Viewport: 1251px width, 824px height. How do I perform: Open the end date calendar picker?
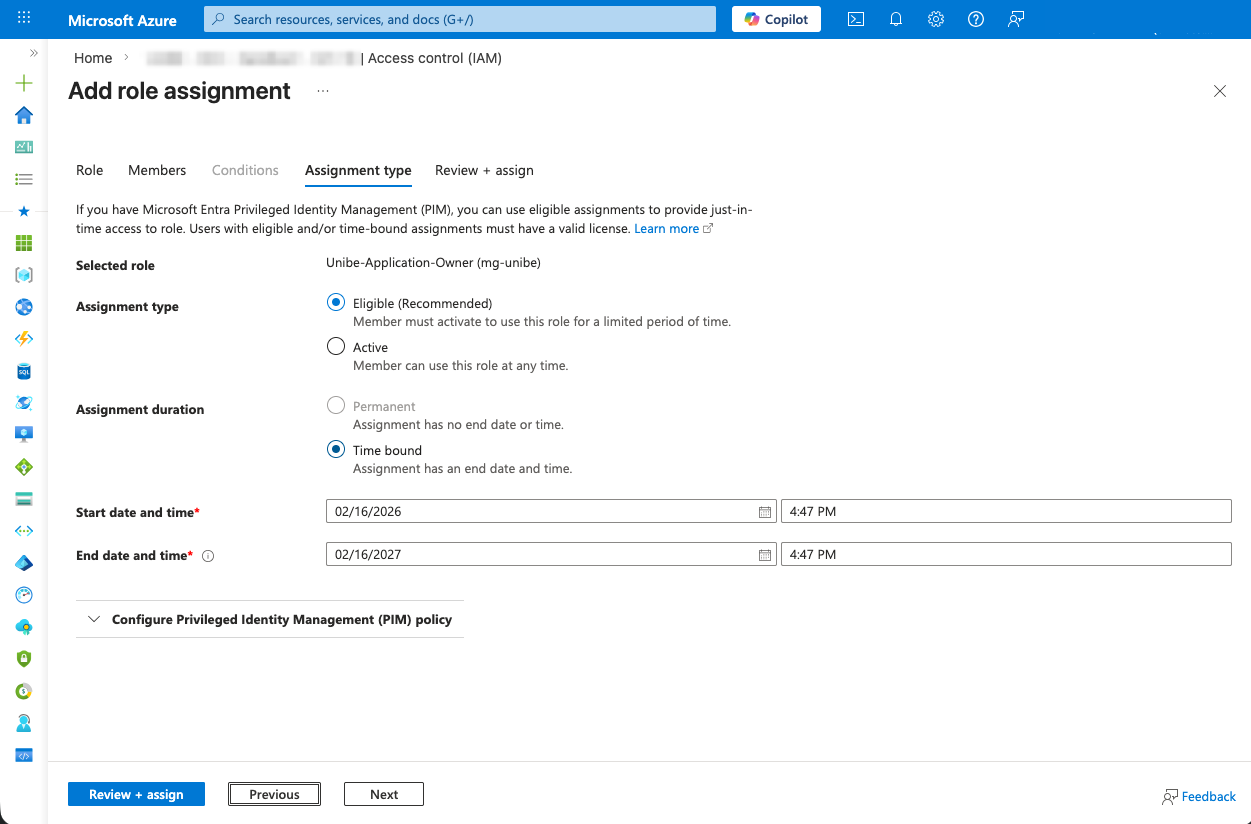pos(765,555)
